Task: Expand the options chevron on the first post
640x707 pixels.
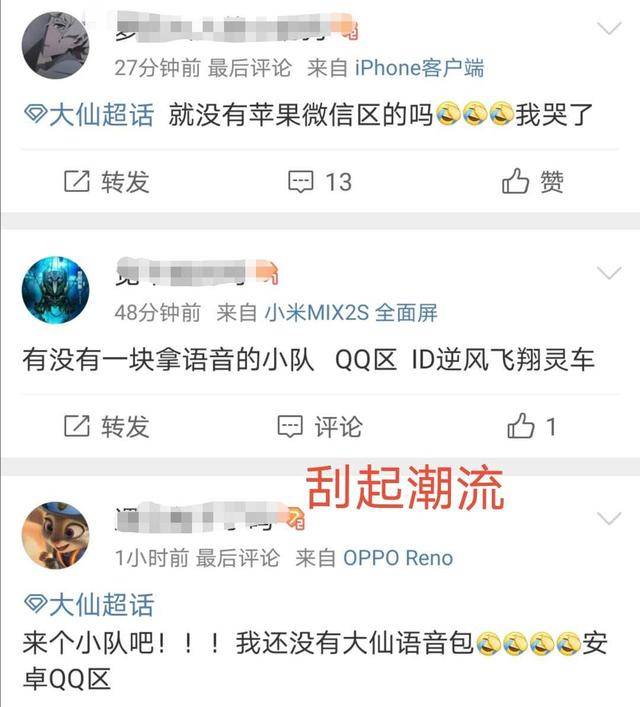Action: [609, 28]
